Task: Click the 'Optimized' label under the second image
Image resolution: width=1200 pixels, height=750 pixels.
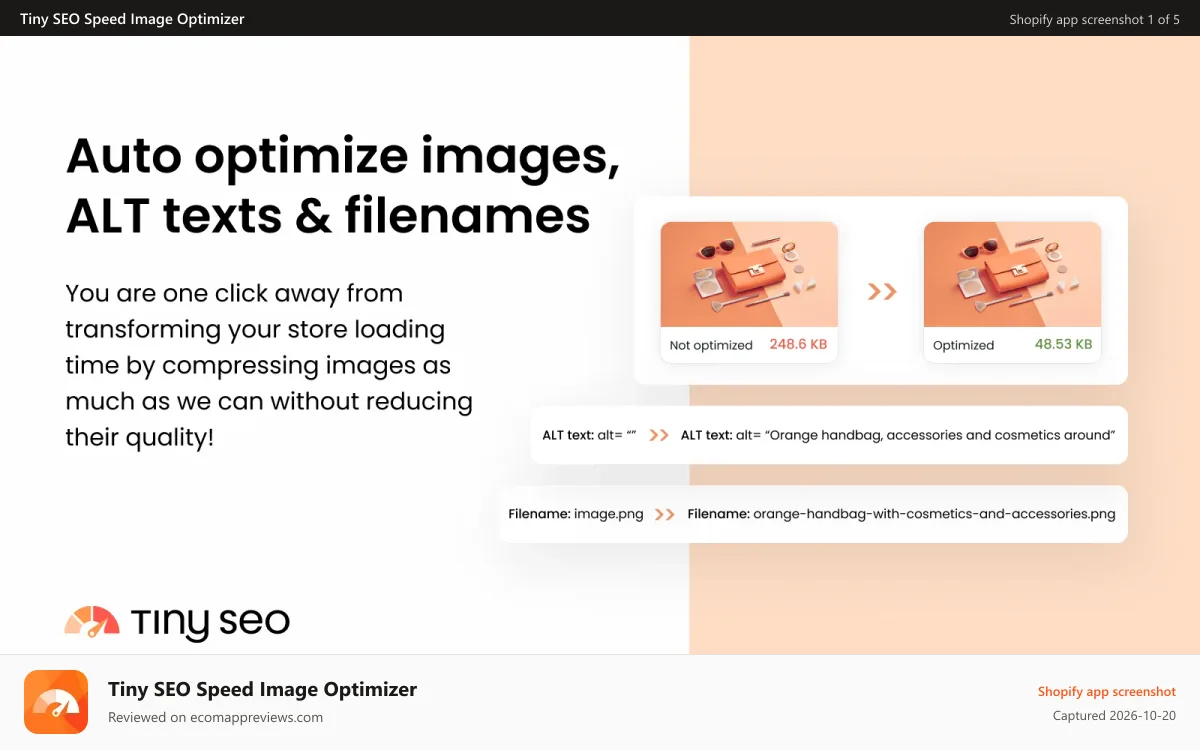Action: [963, 345]
